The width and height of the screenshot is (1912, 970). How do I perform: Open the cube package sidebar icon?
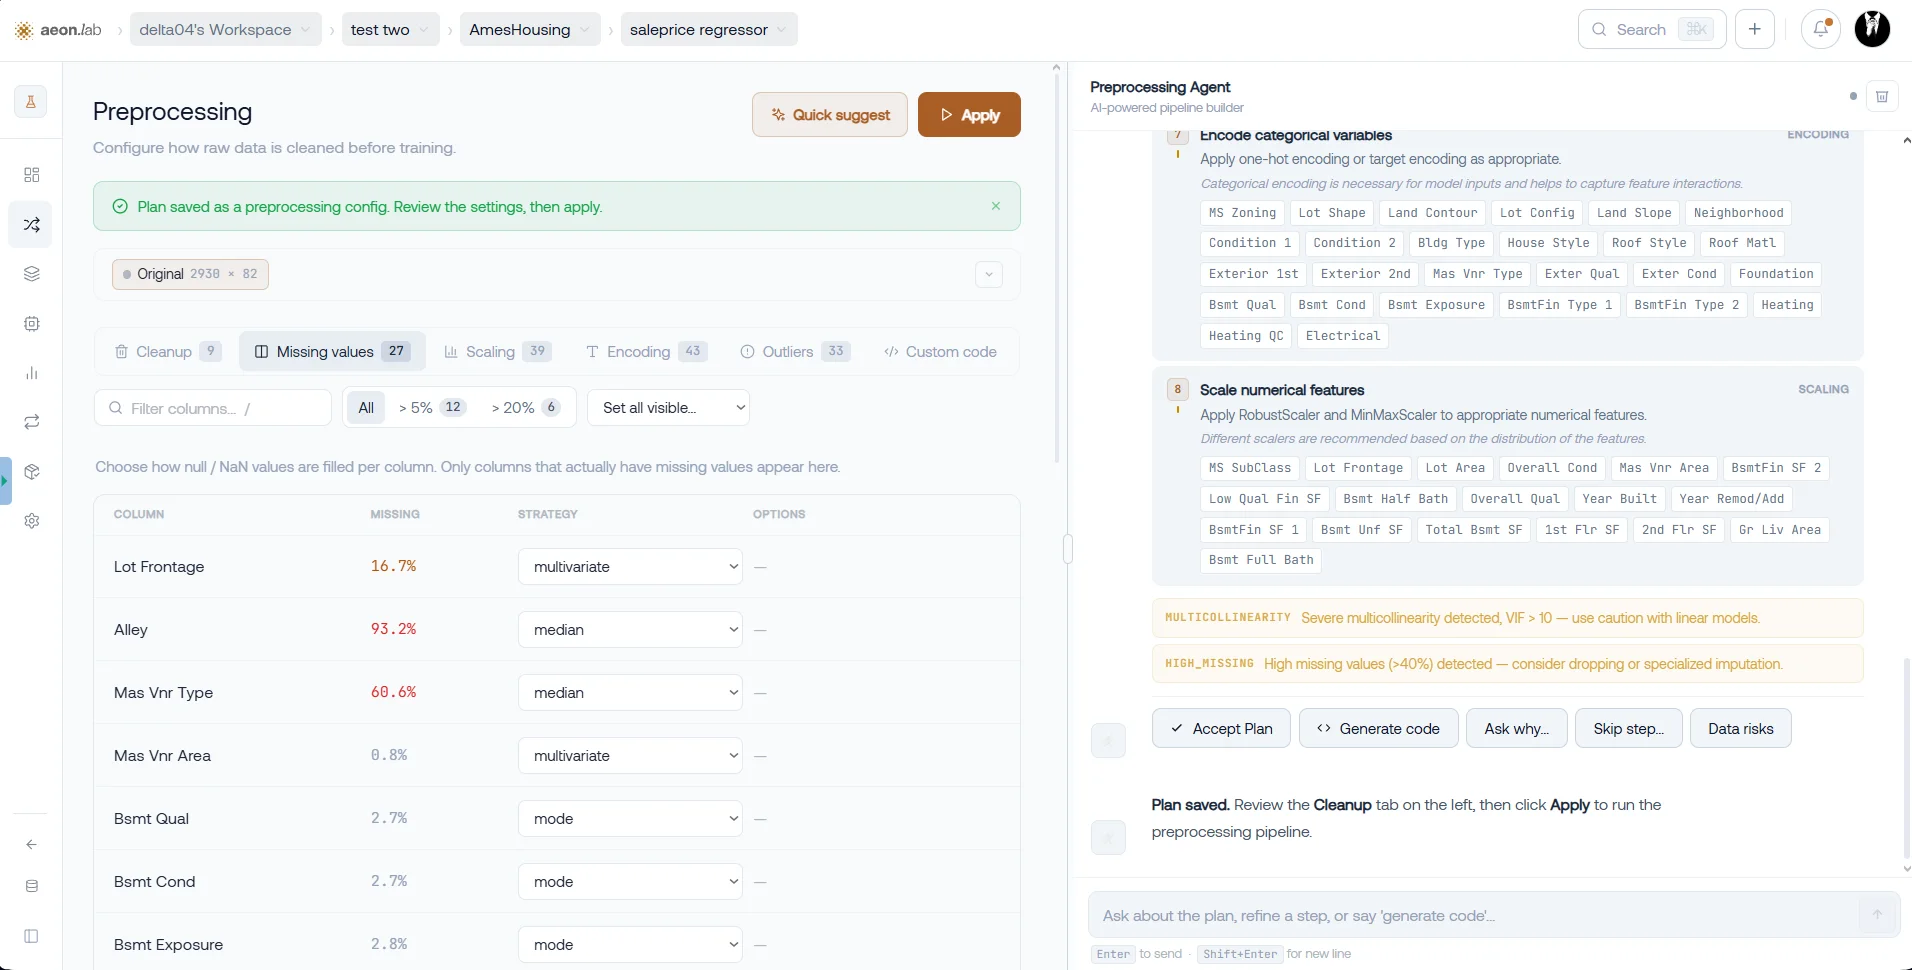coord(31,472)
